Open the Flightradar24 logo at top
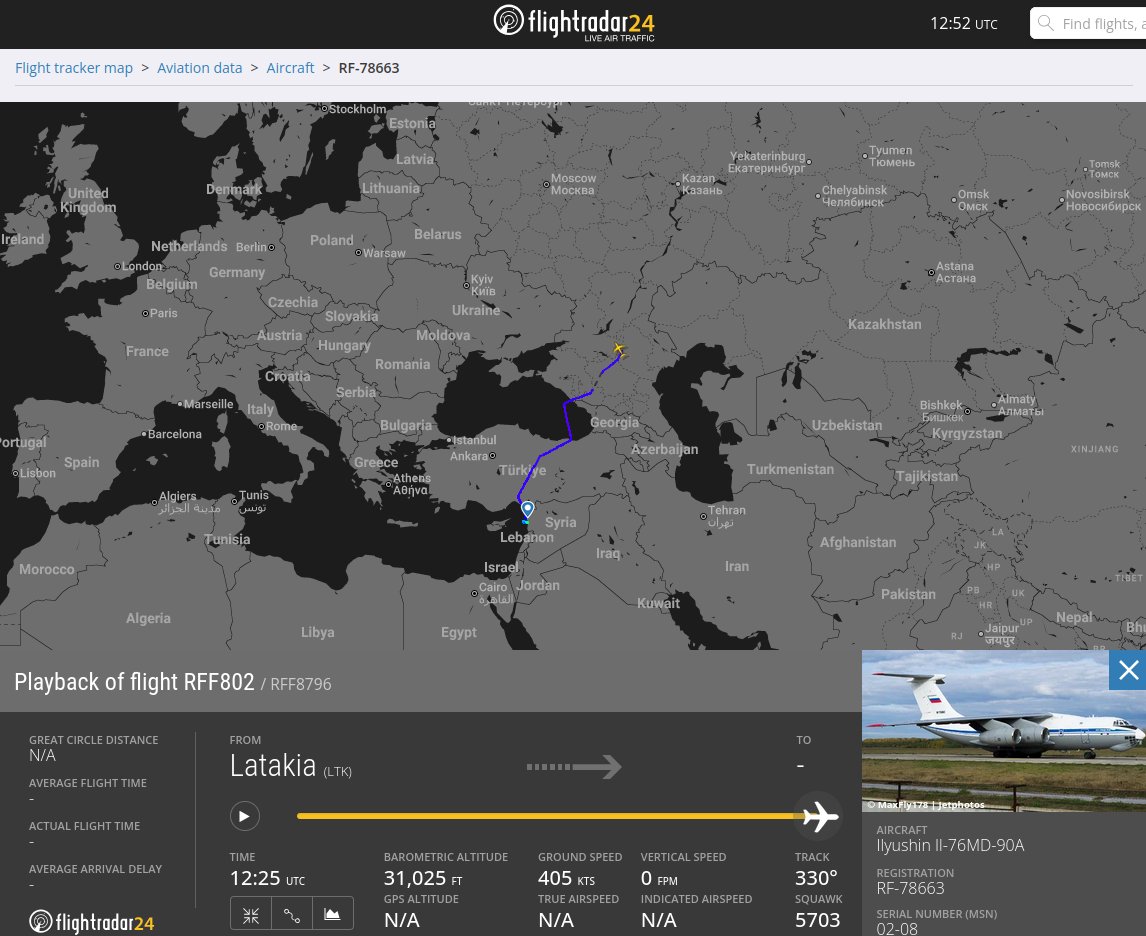Viewport: 1146px width, 936px height. coord(574,23)
